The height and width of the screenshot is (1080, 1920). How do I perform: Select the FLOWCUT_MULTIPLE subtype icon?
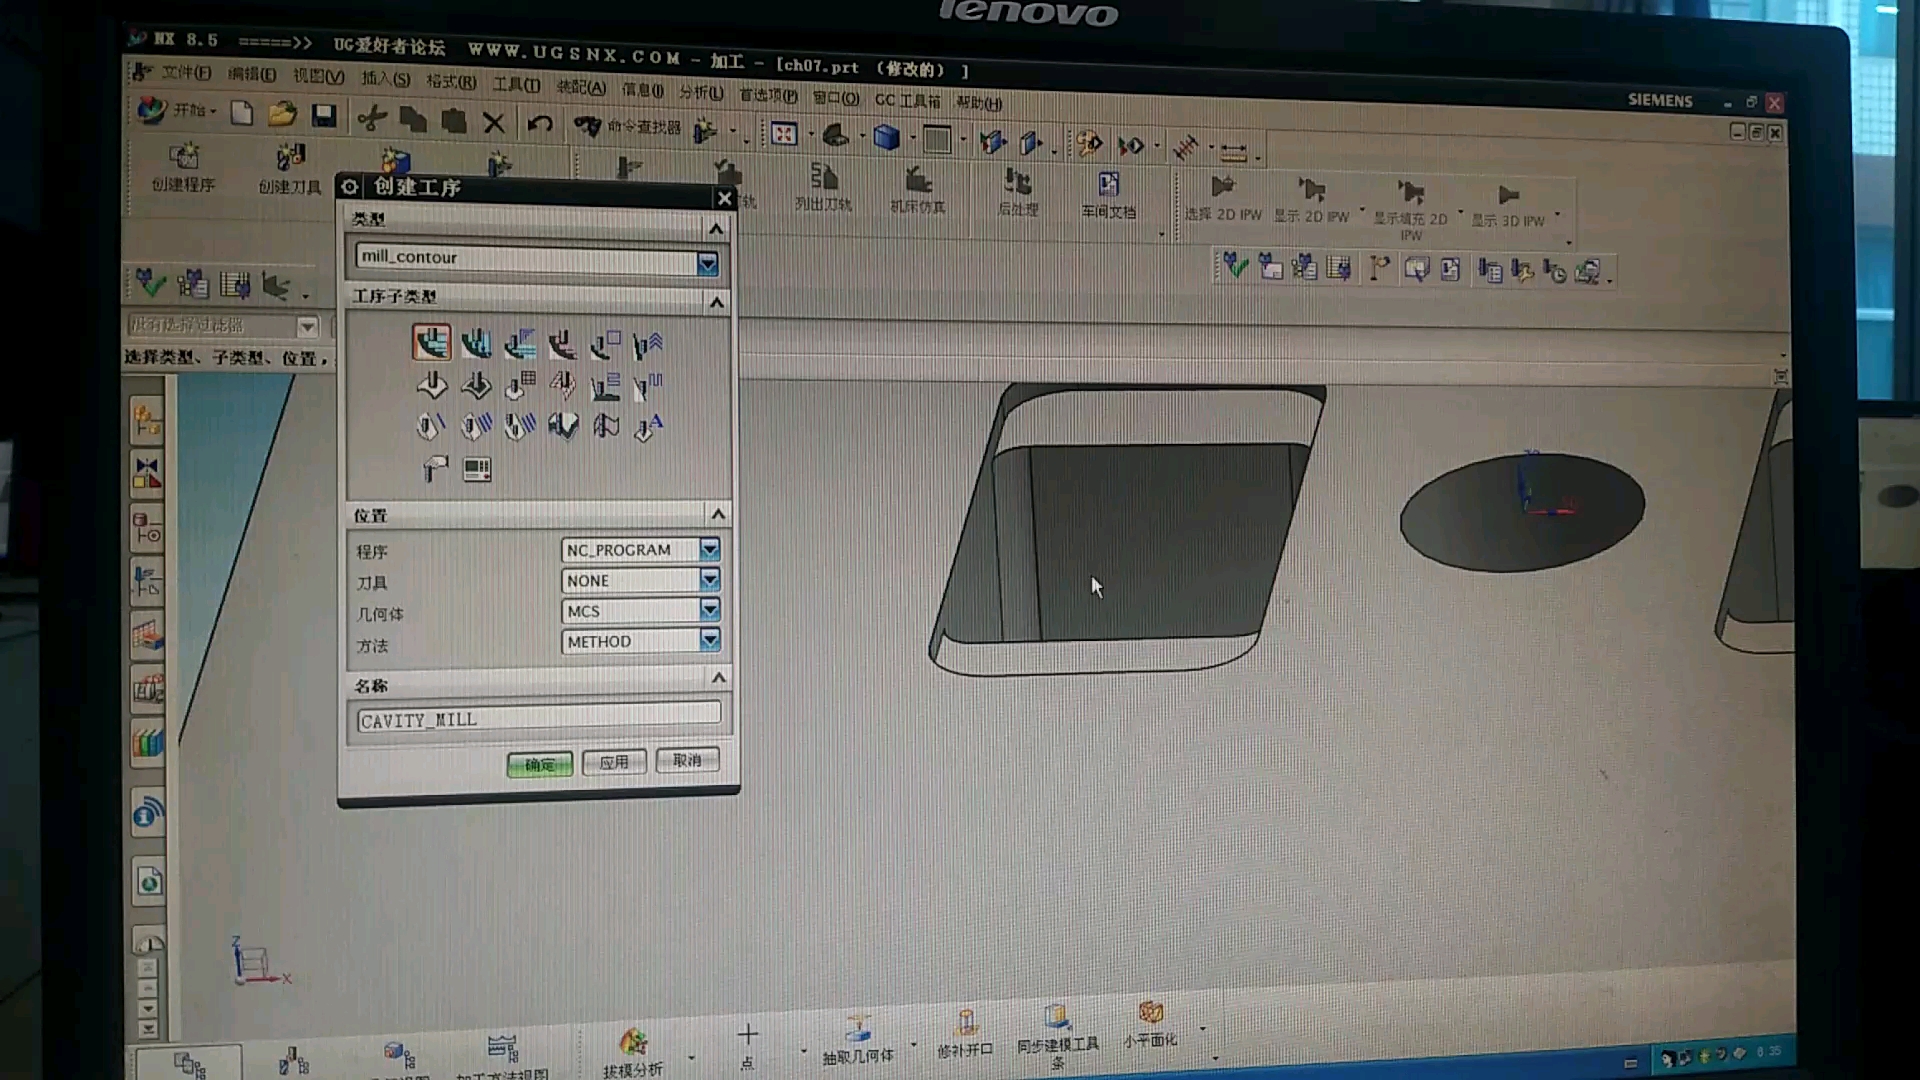[476, 426]
